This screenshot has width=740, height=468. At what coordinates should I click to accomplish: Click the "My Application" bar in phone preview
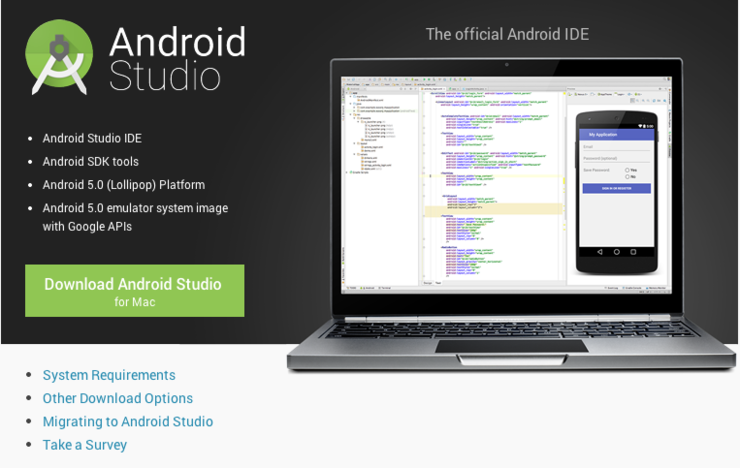(616, 134)
